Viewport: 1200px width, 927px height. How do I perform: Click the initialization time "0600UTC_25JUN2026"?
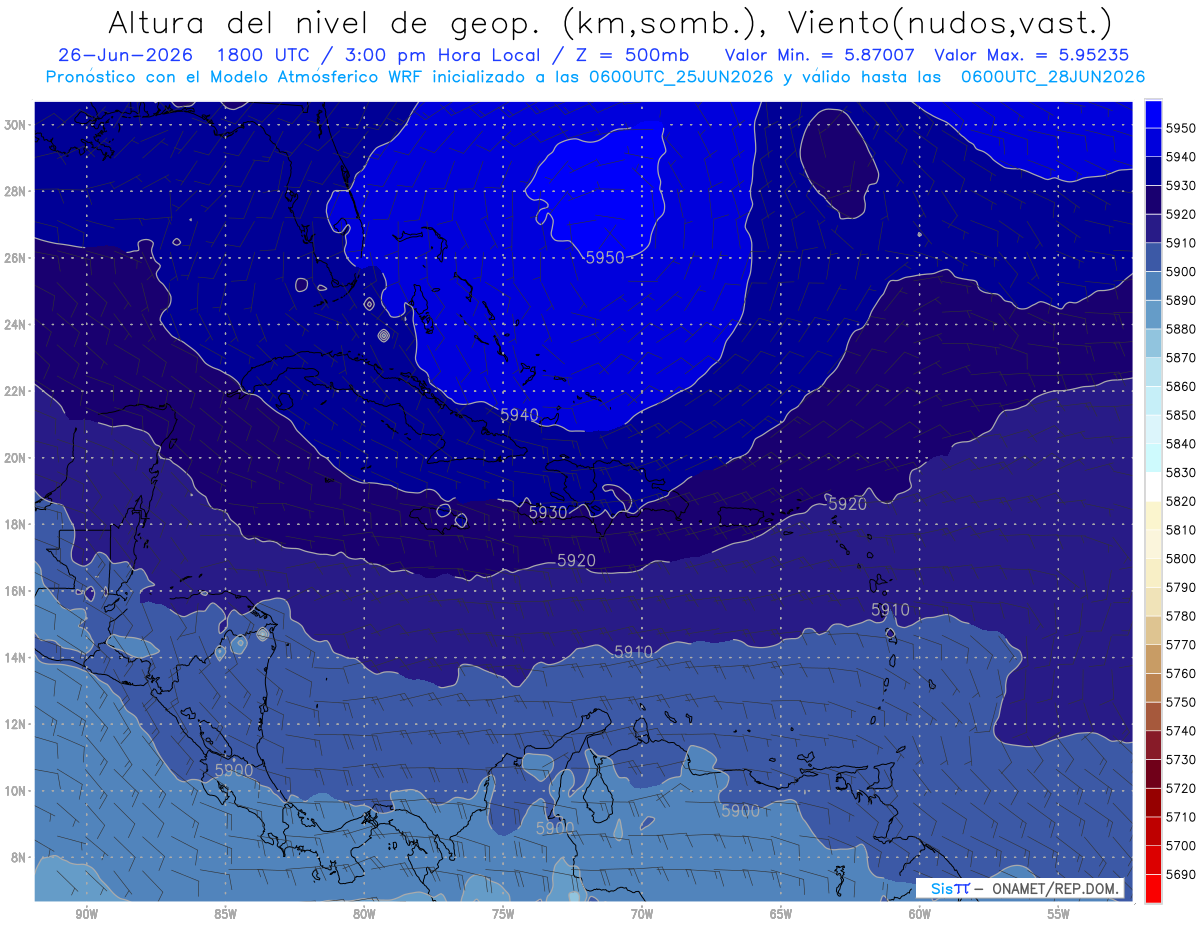[x=681, y=77]
